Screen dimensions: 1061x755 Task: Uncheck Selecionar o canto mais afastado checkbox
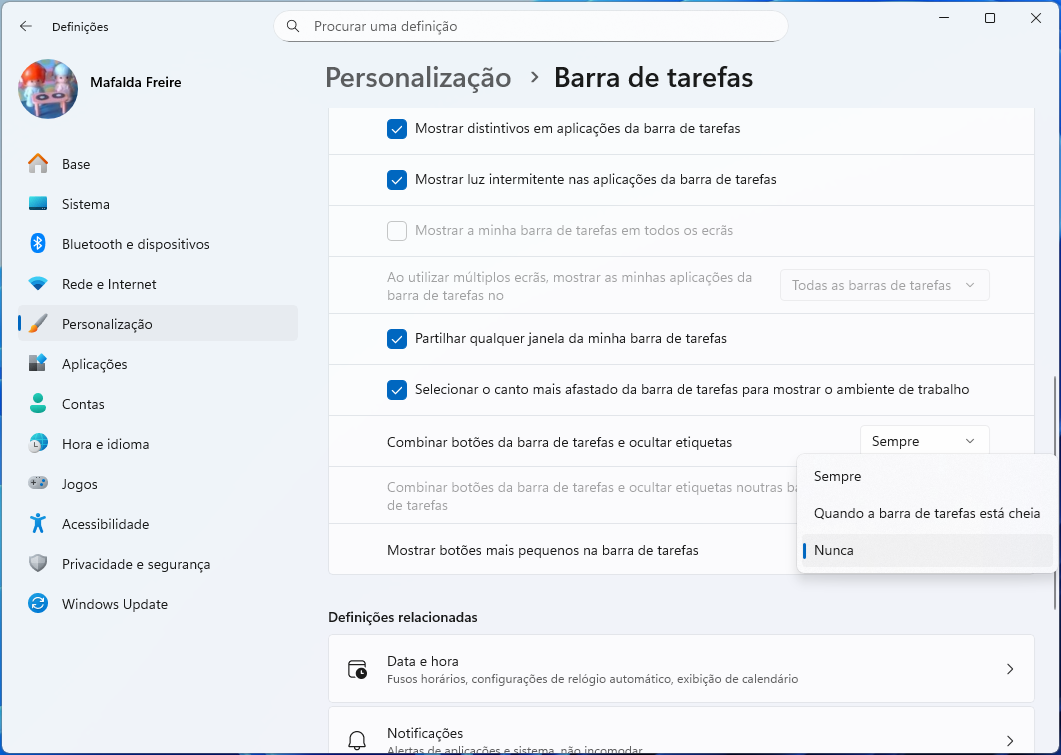[397, 390]
